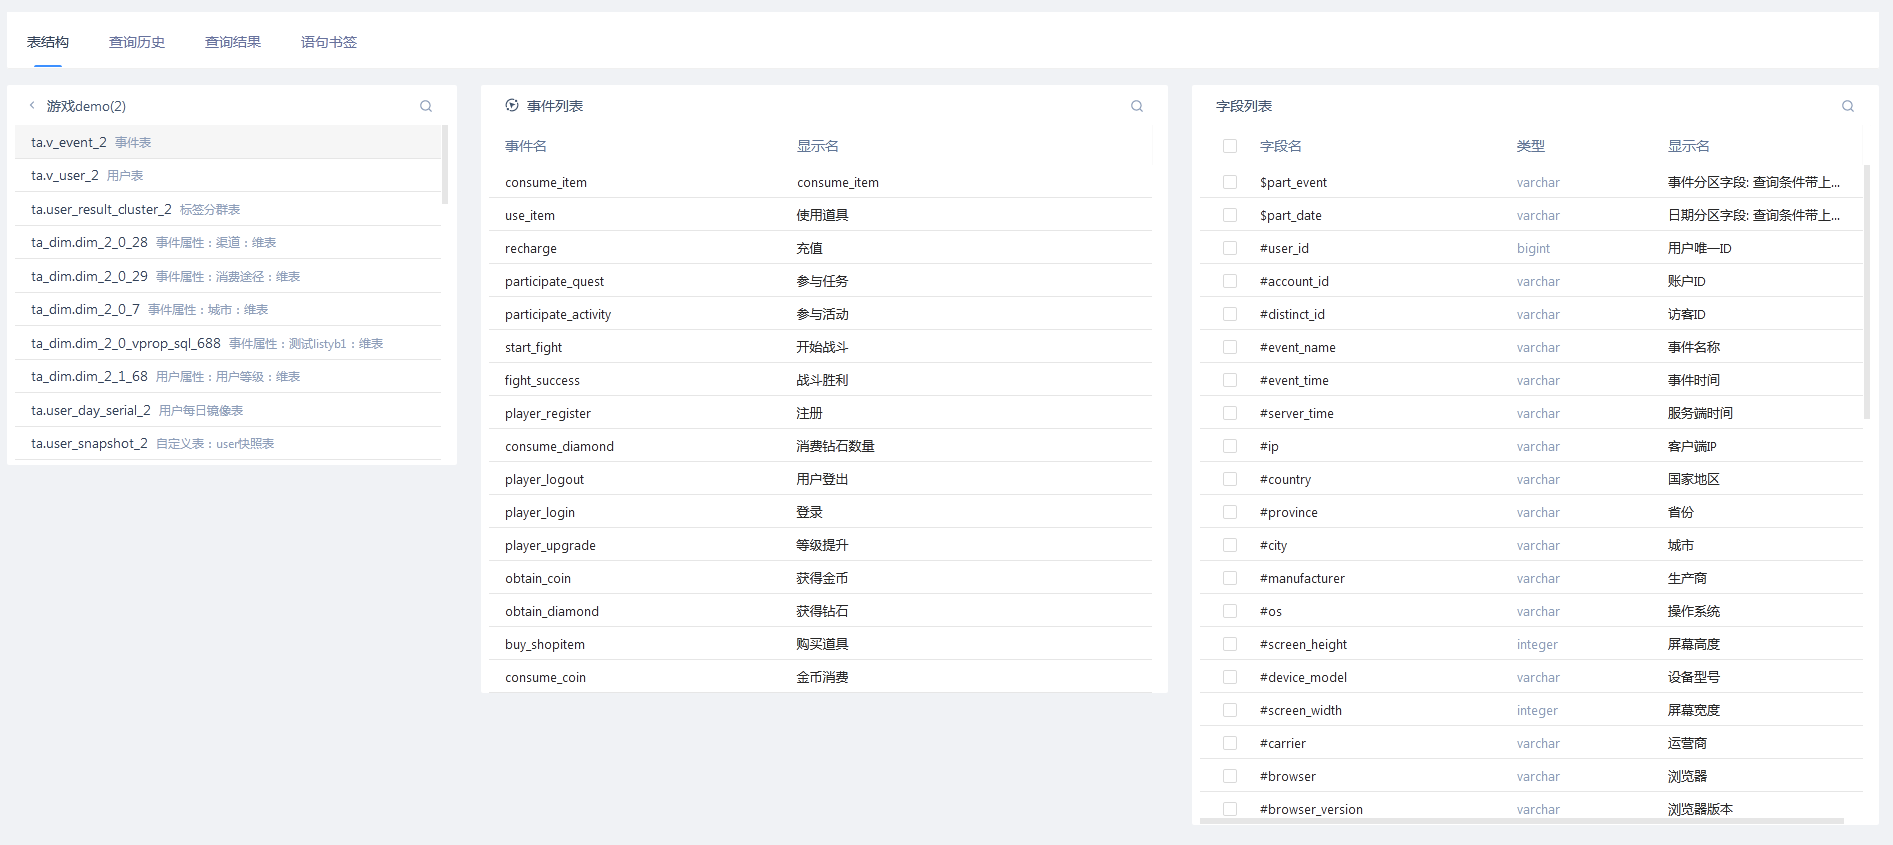Click search icon in 字段列表 panel
This screenshot has height=845, width=1893.
pos(1848,106)
